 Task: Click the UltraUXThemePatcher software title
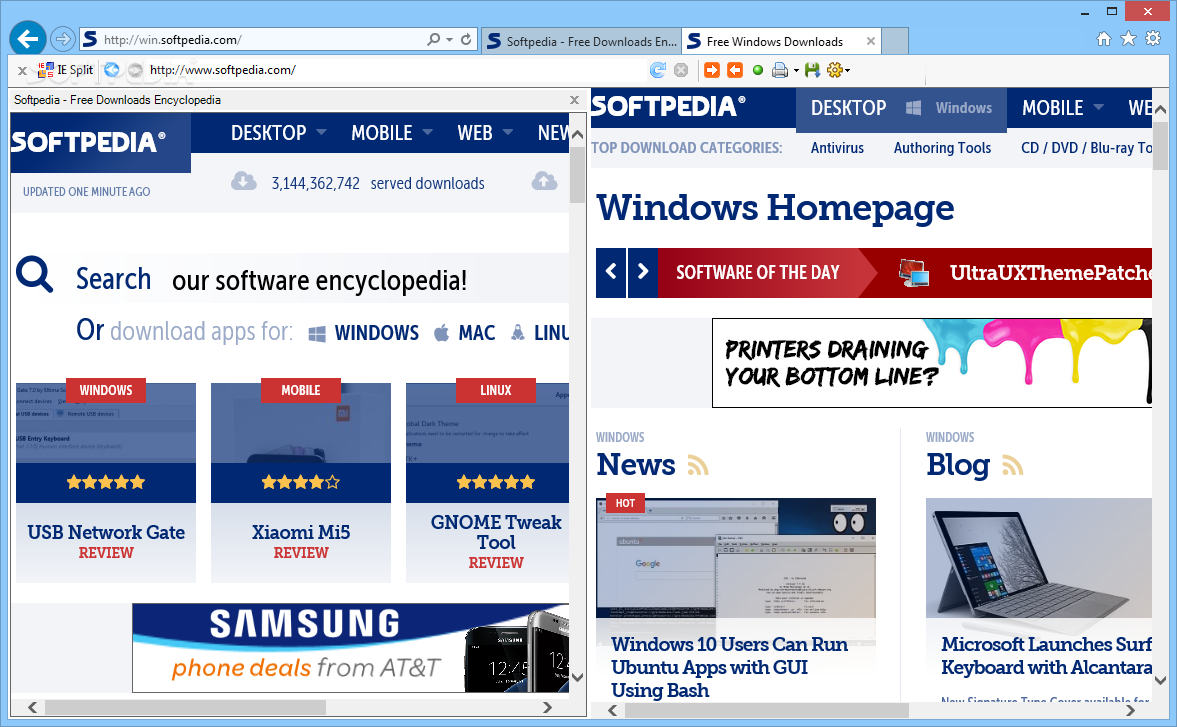1050,272
